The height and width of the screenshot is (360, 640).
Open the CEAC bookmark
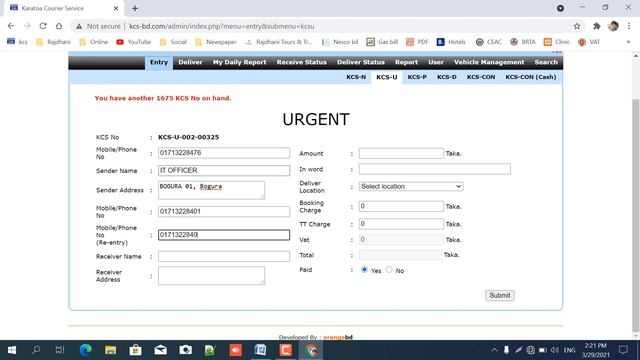click(x=489, y=42)
